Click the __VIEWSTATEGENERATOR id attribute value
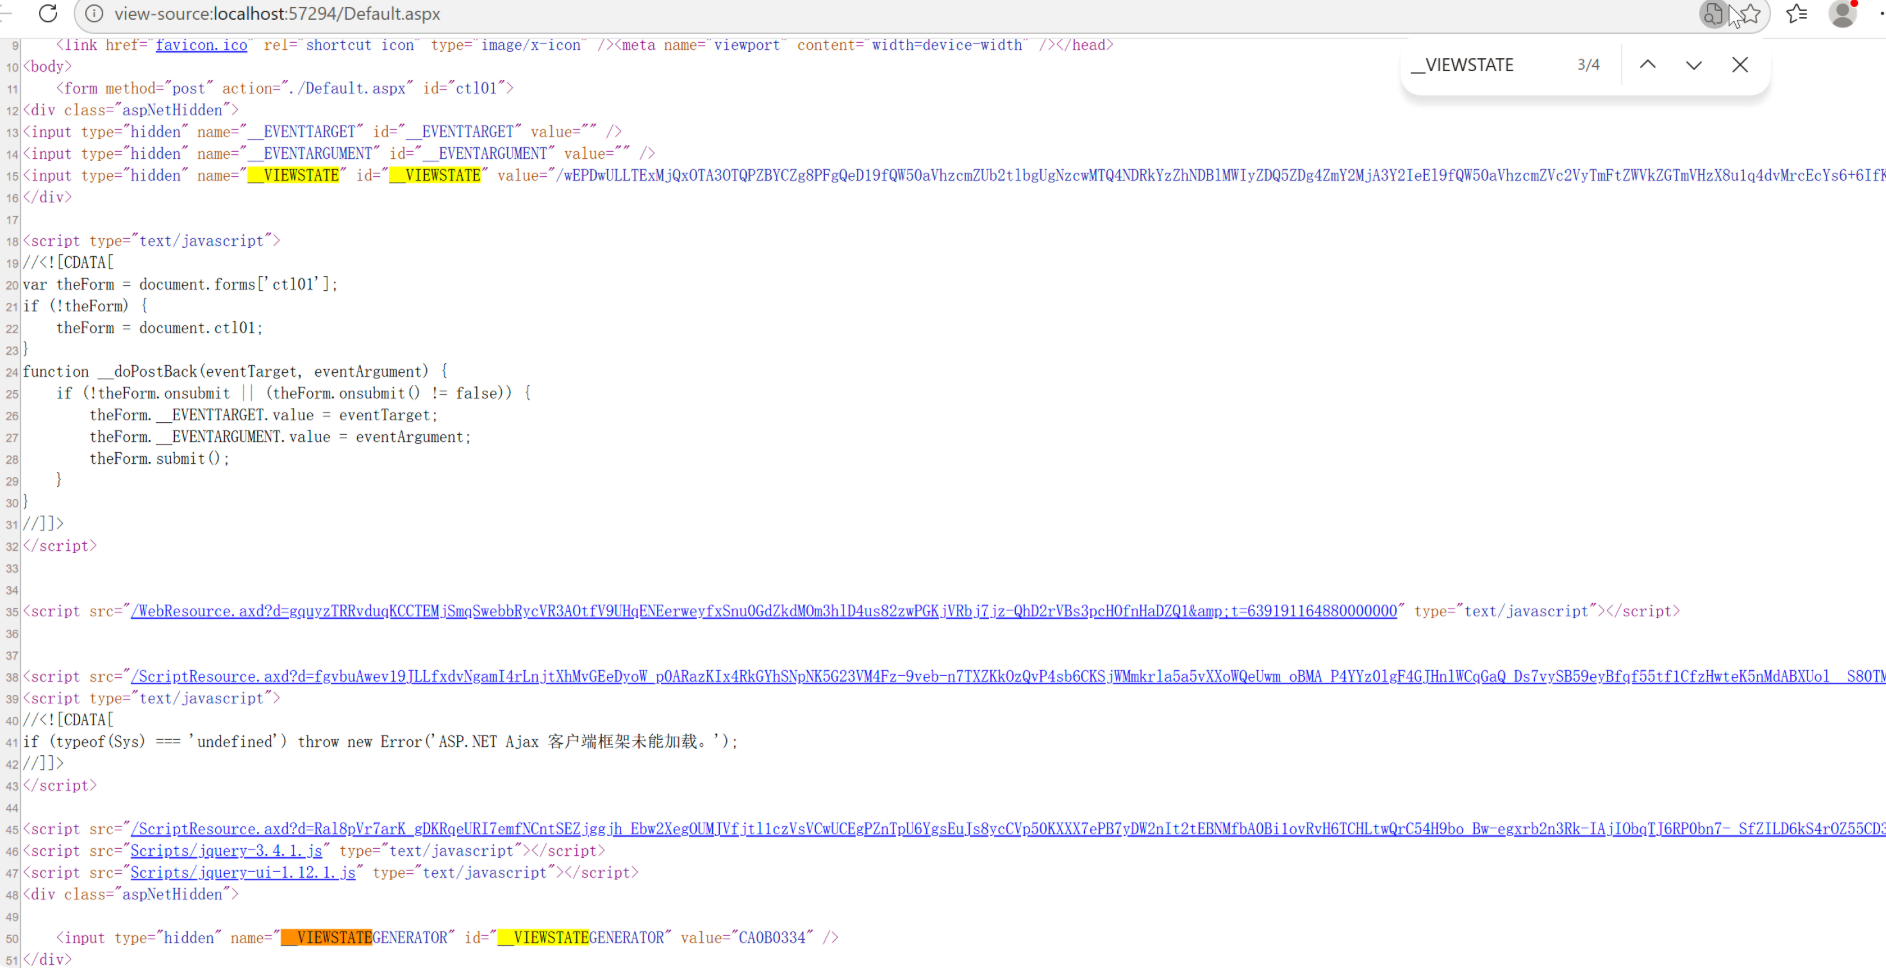The width and height of the screenshot is (1886, 974). [x=581, y=938]
